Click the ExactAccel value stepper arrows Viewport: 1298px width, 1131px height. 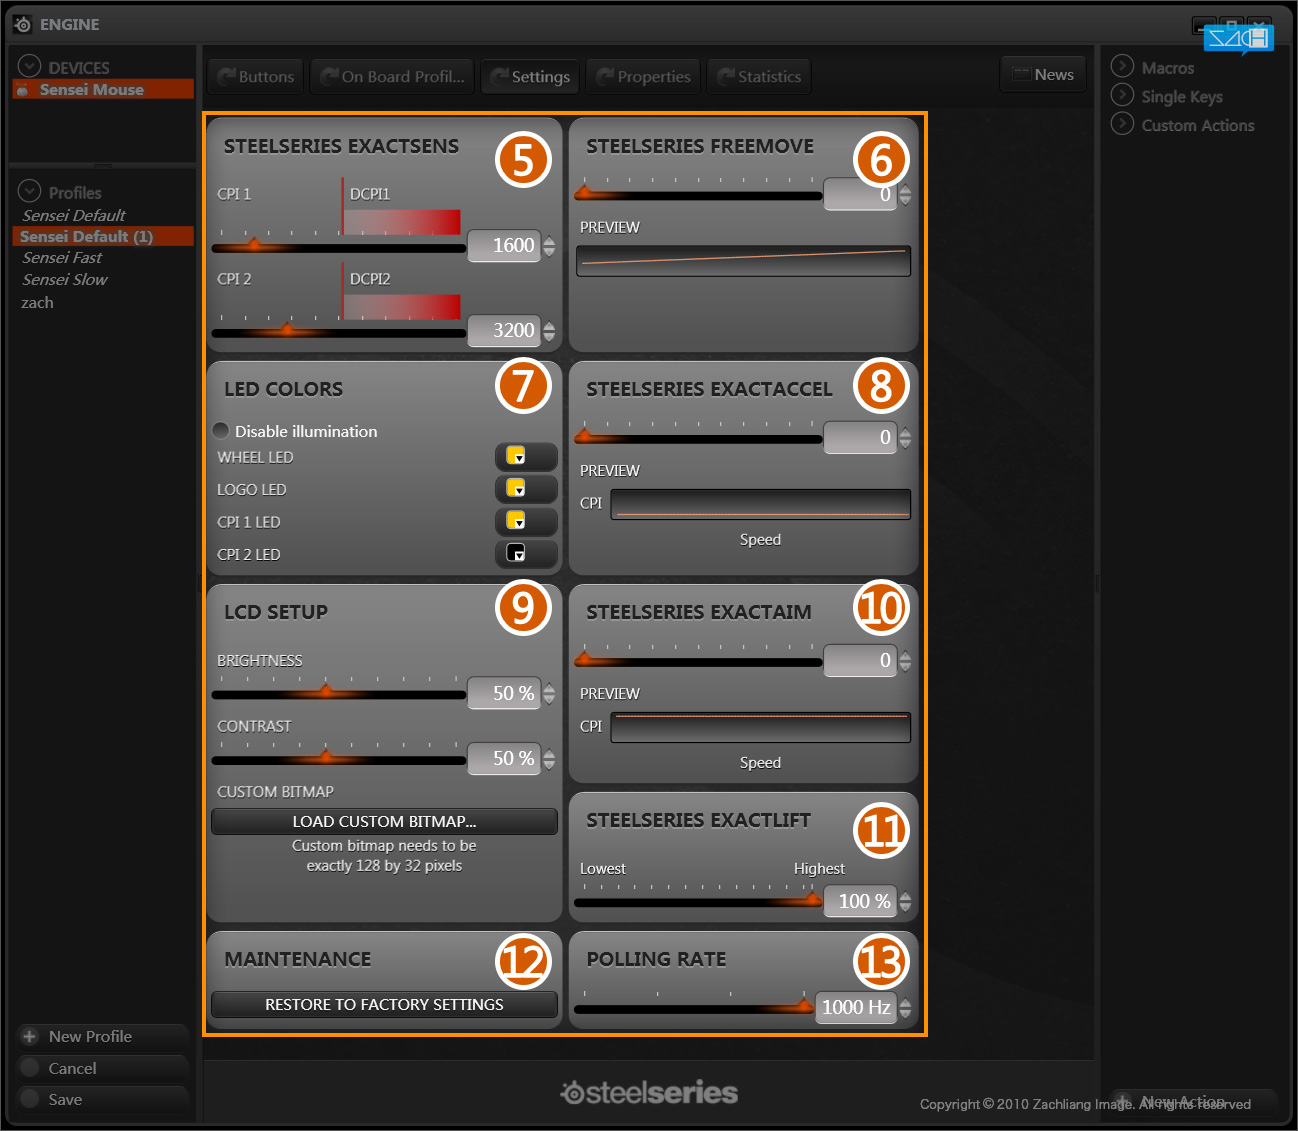[905, 438]
